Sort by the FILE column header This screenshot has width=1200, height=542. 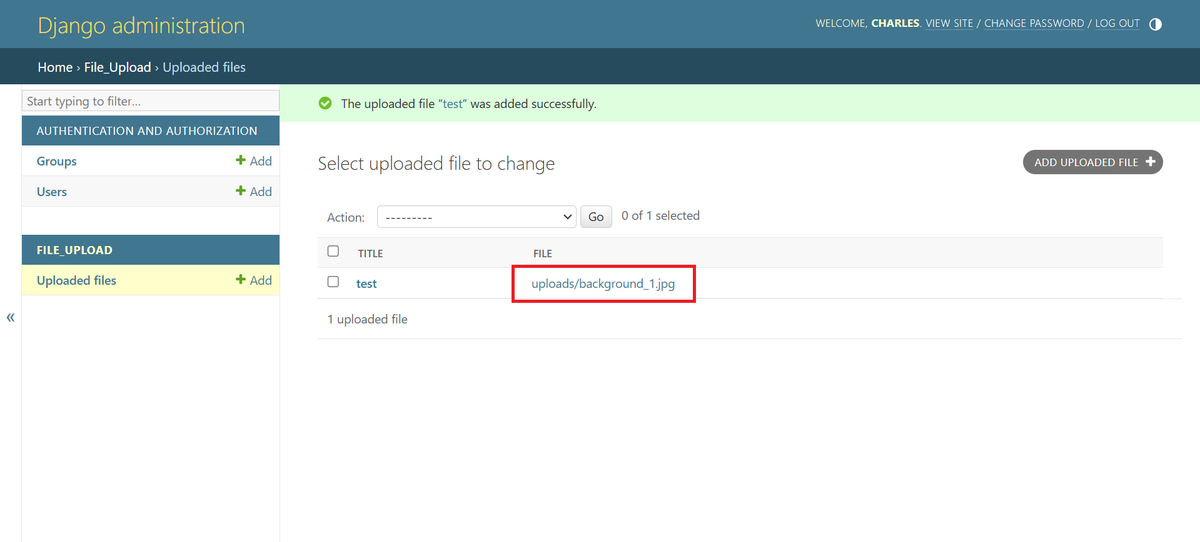coord(543,254)
